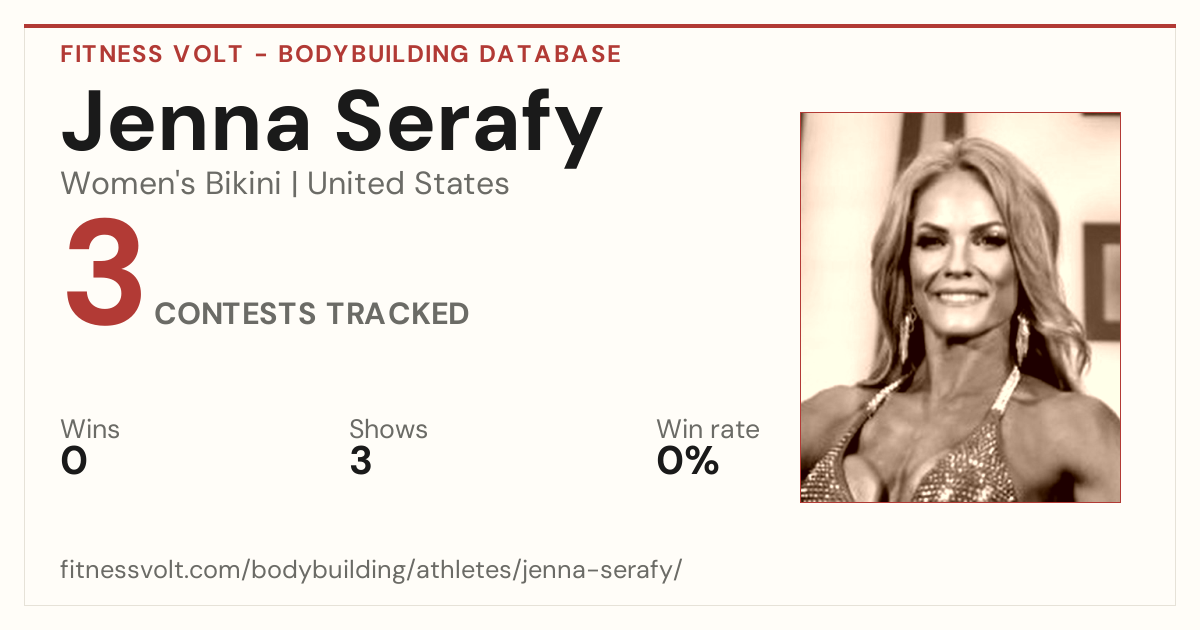Click the 0% win rate value

(688, 461)
